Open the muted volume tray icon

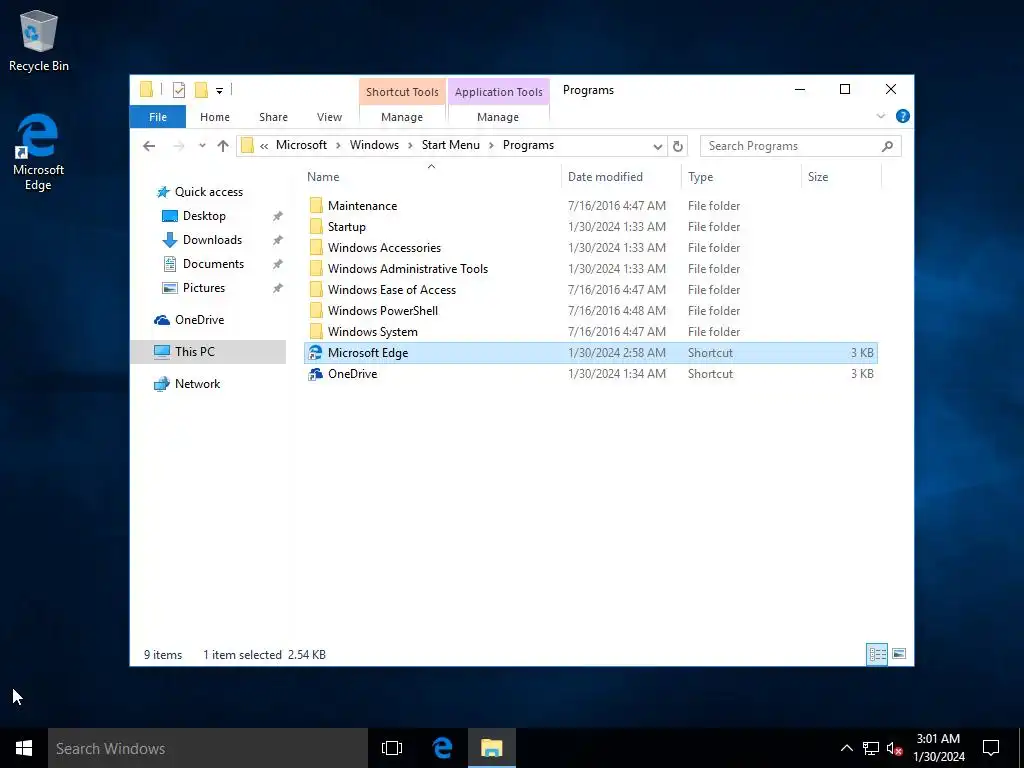895,748
